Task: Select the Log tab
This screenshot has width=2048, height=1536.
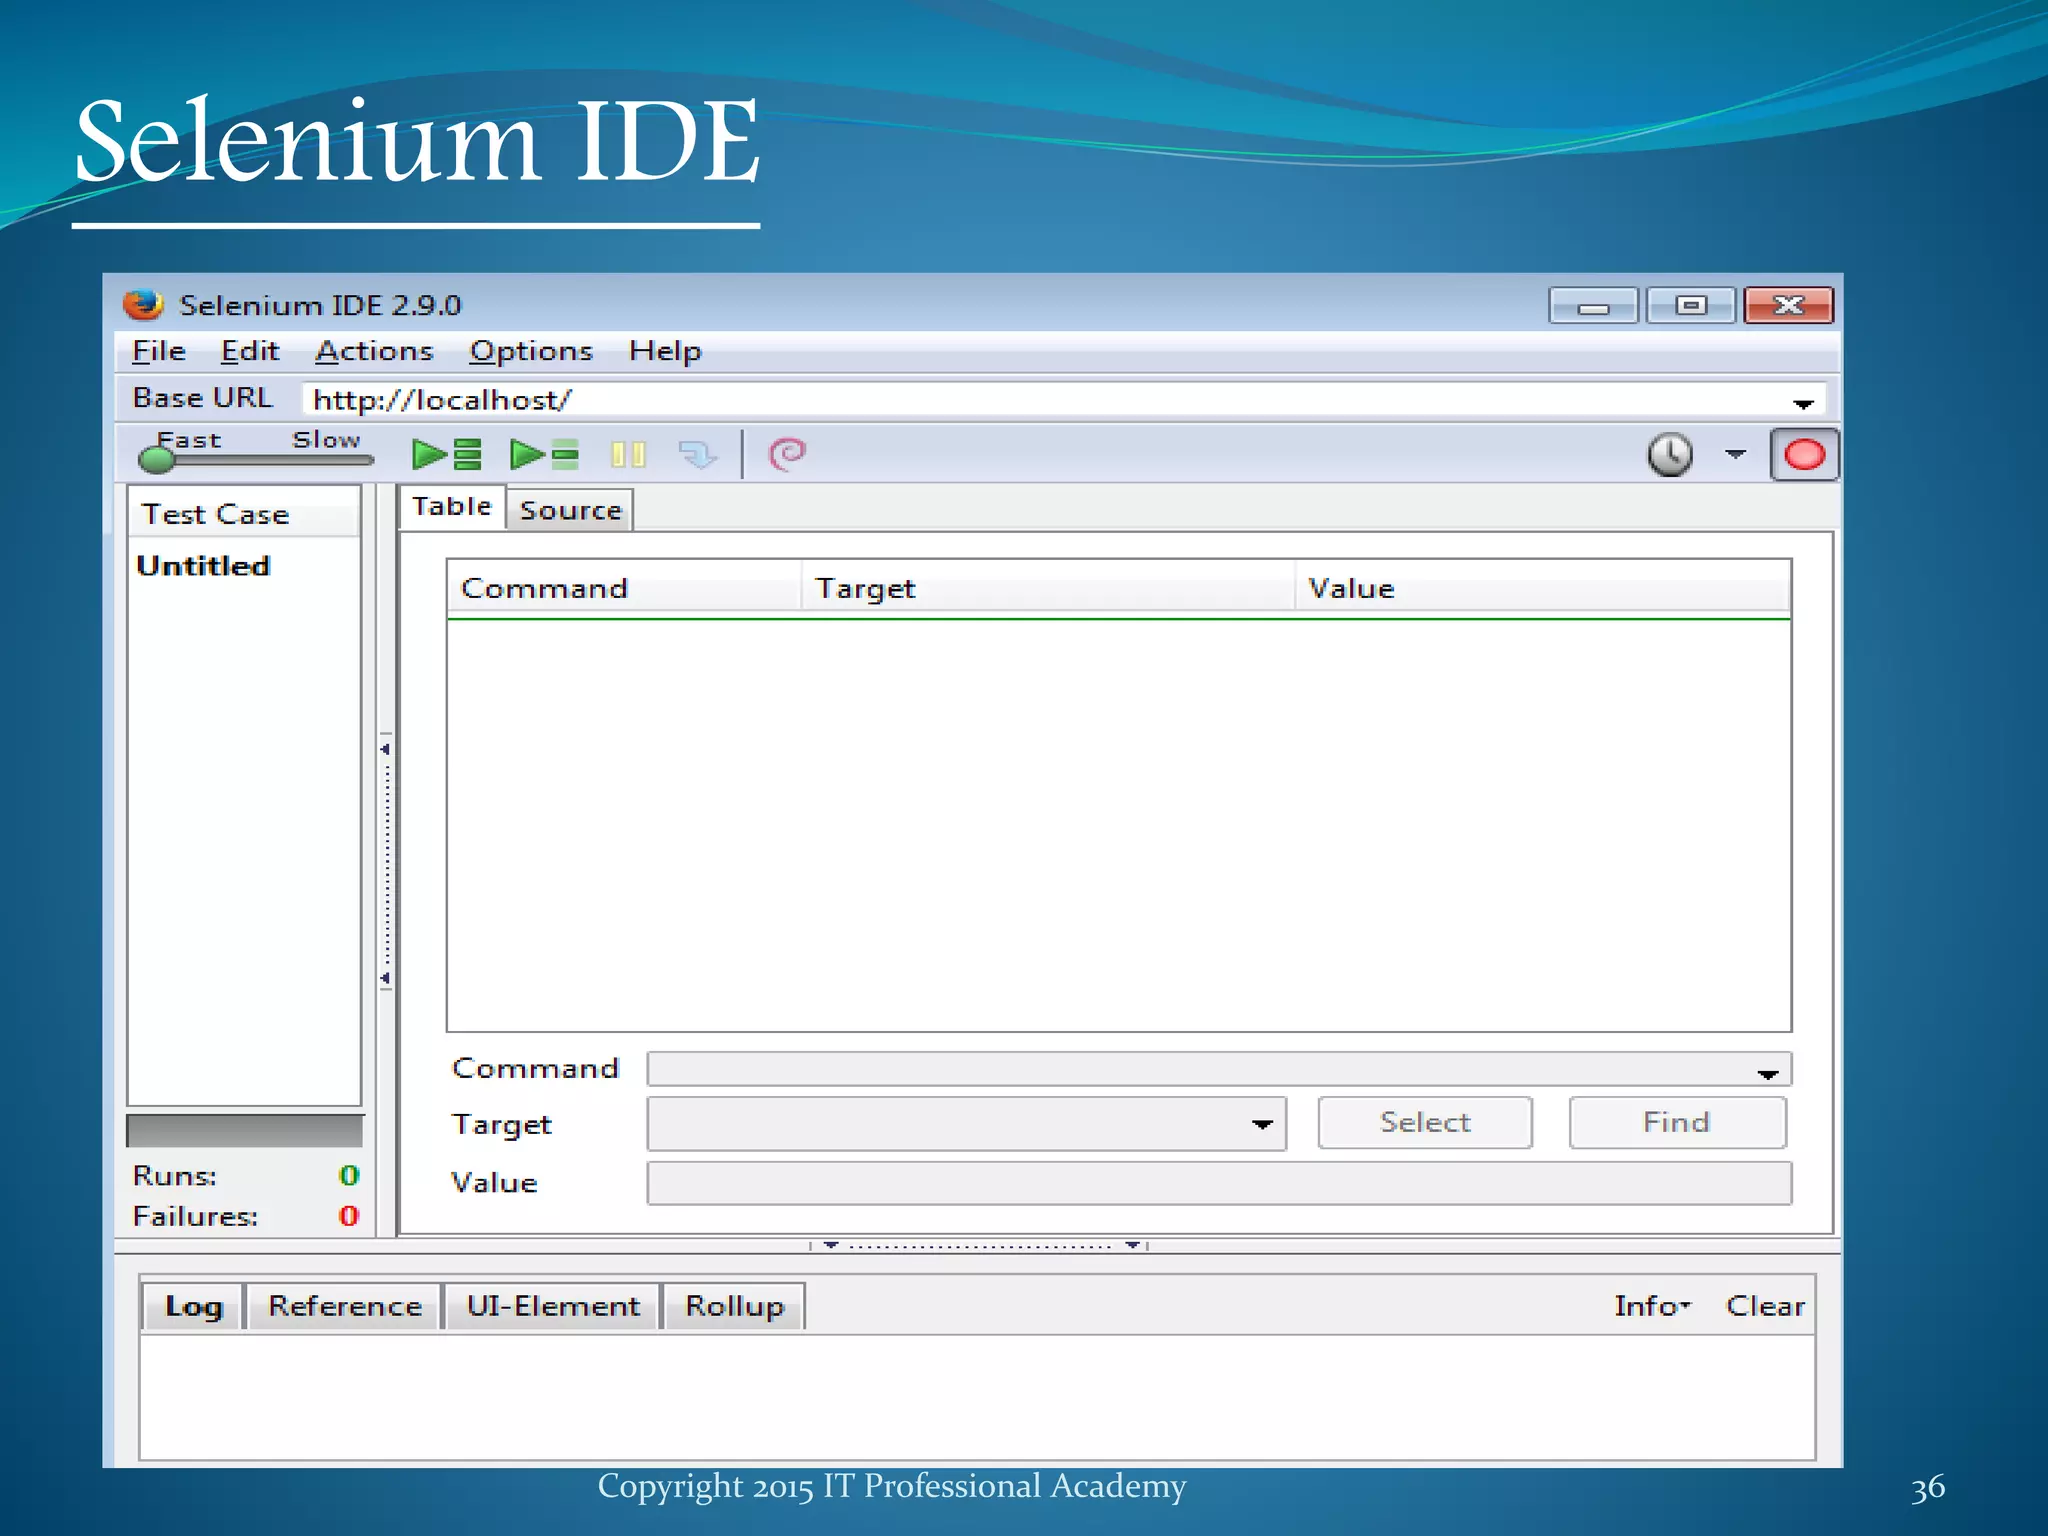Action: (193, 1306)
